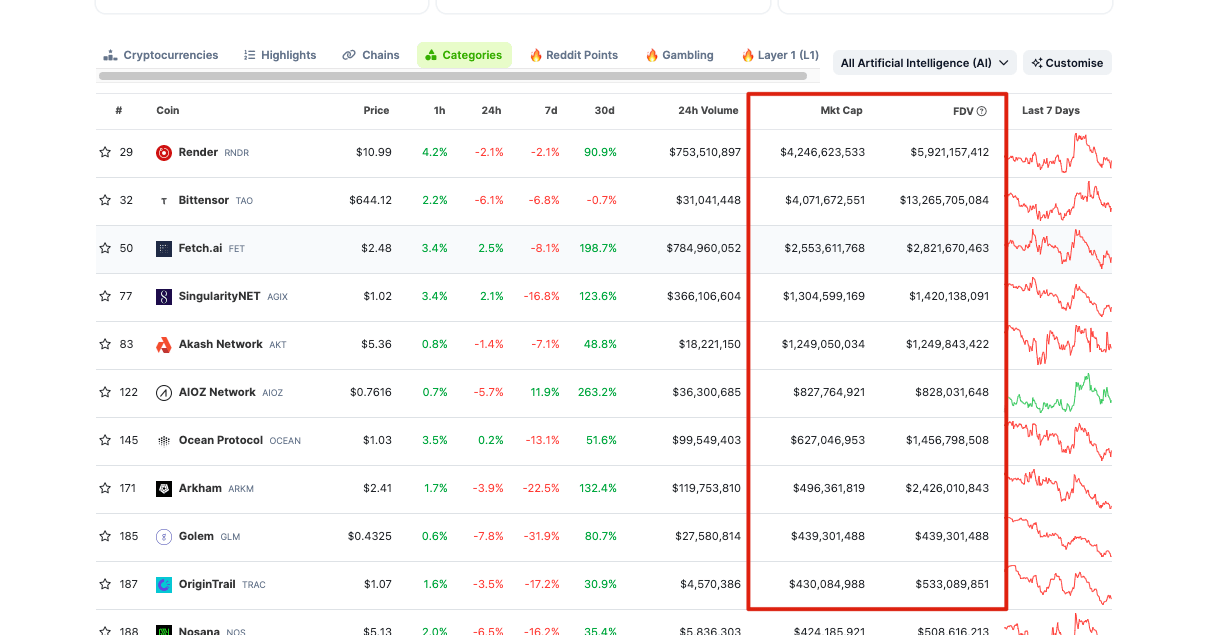Click the FDV help question-mark icon
This screenshot has height=635, width=1212.
982,111
